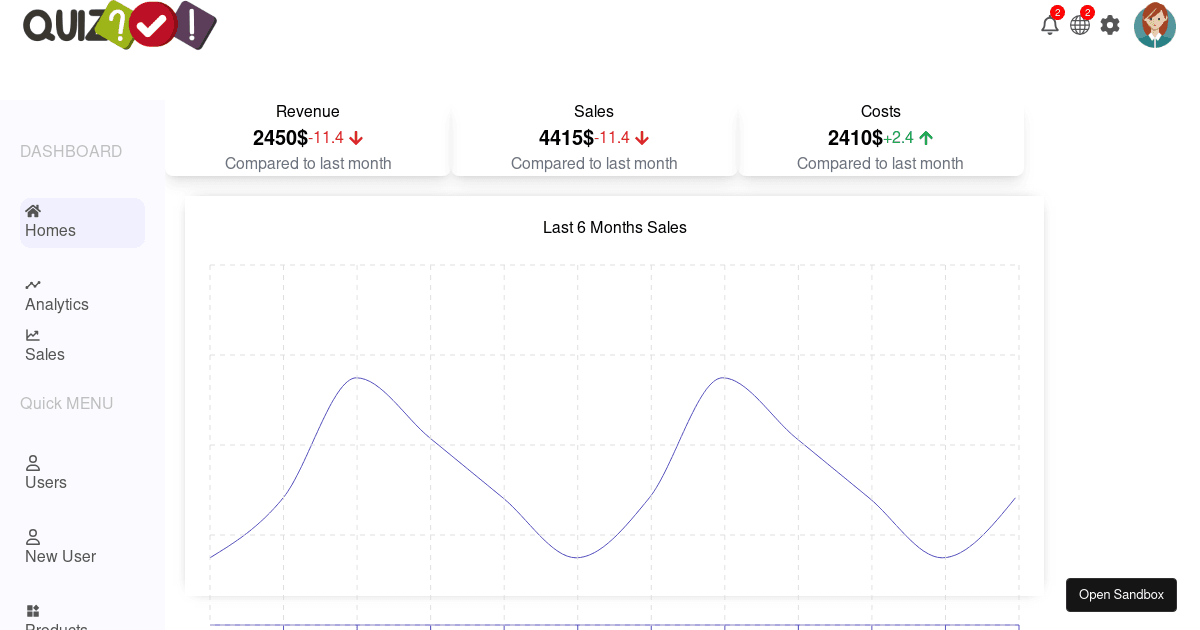Click the Revenue card title
1200x630 pixels.
308,112
